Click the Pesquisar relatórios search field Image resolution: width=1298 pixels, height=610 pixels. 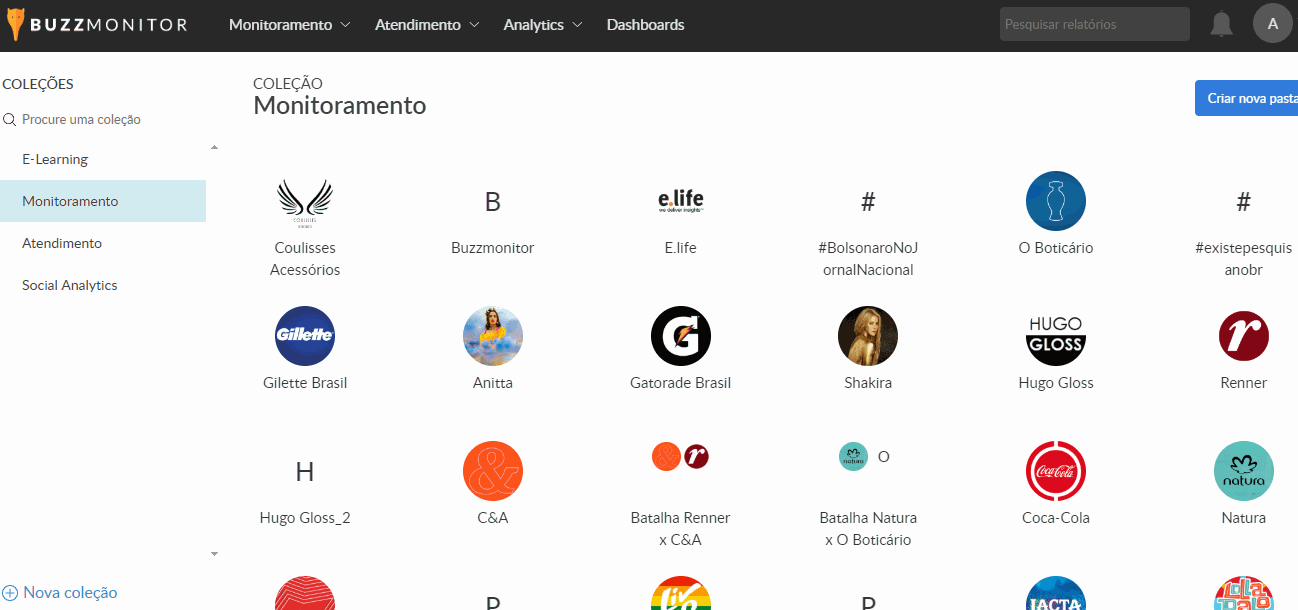pos(1094,24)
